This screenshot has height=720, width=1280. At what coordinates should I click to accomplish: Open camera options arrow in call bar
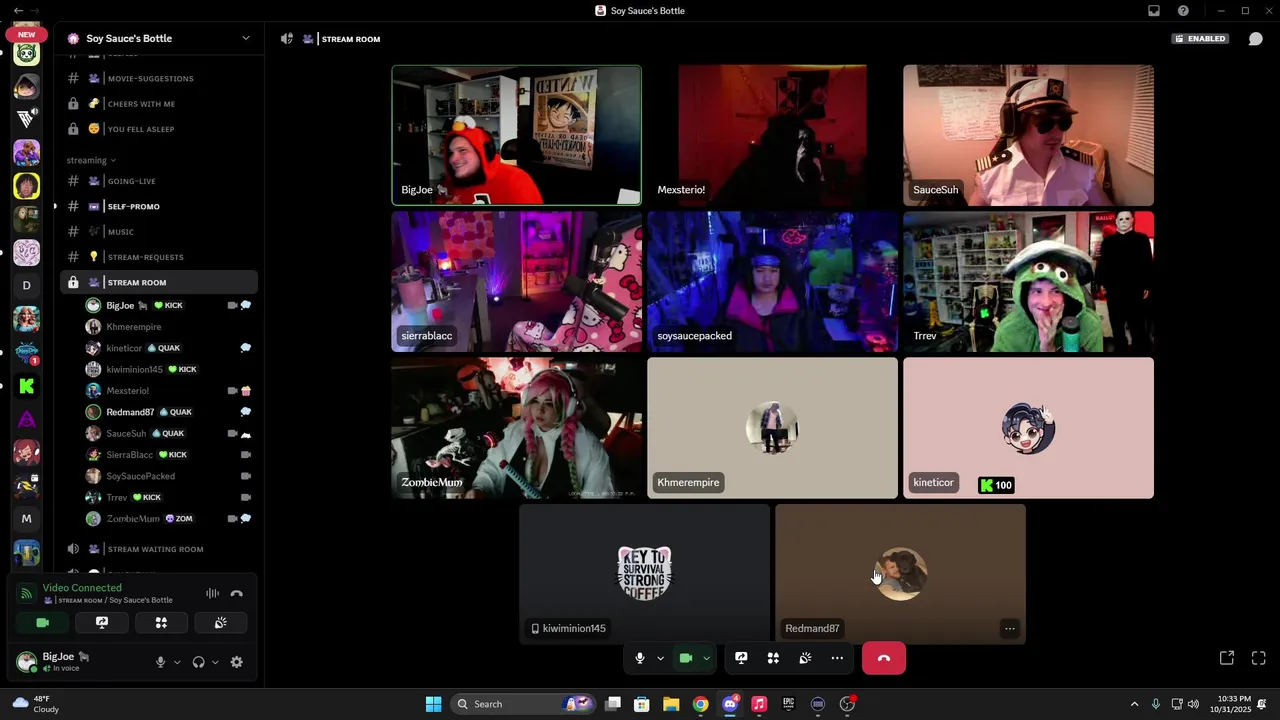click(706, 658)
